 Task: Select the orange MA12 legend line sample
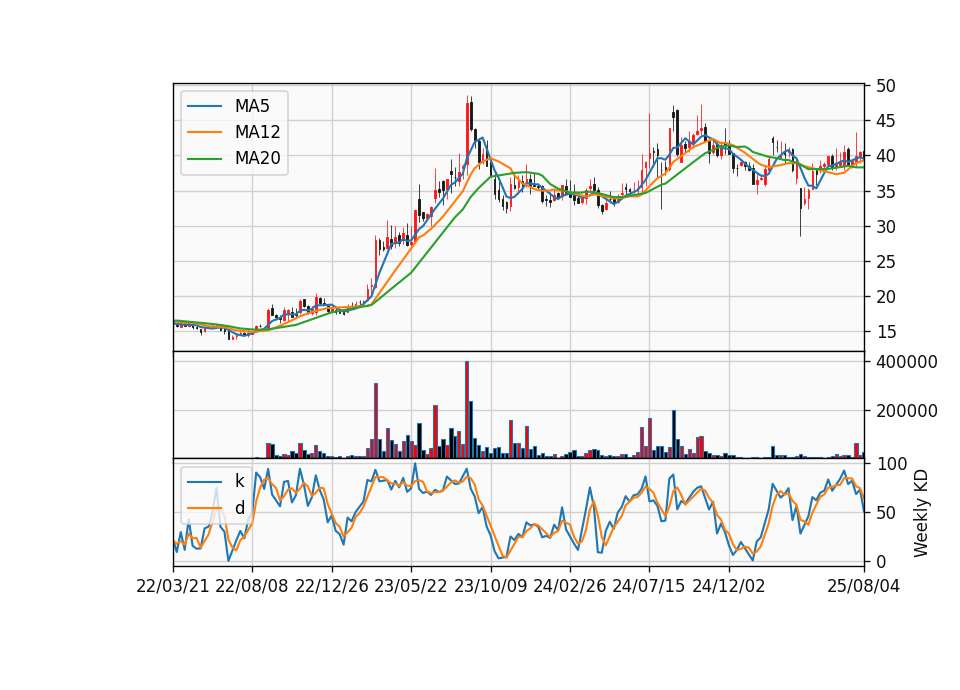204,132
